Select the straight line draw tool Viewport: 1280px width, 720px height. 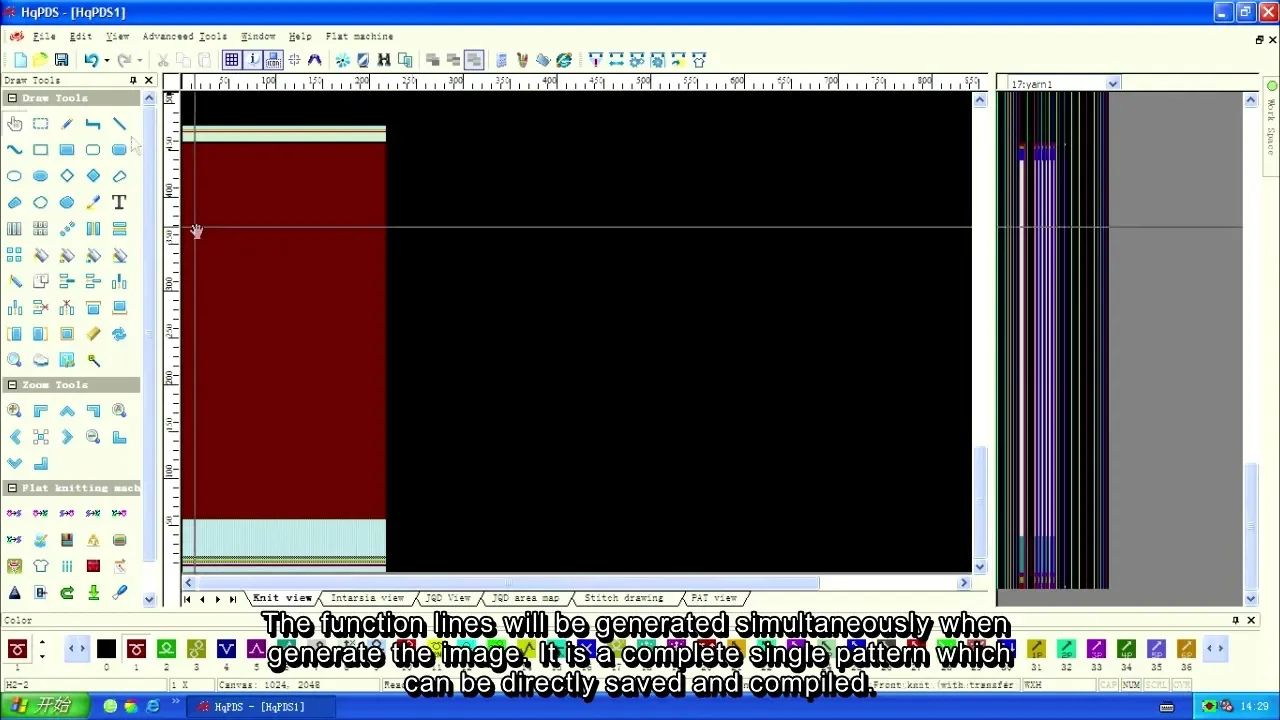coord(119,124)
